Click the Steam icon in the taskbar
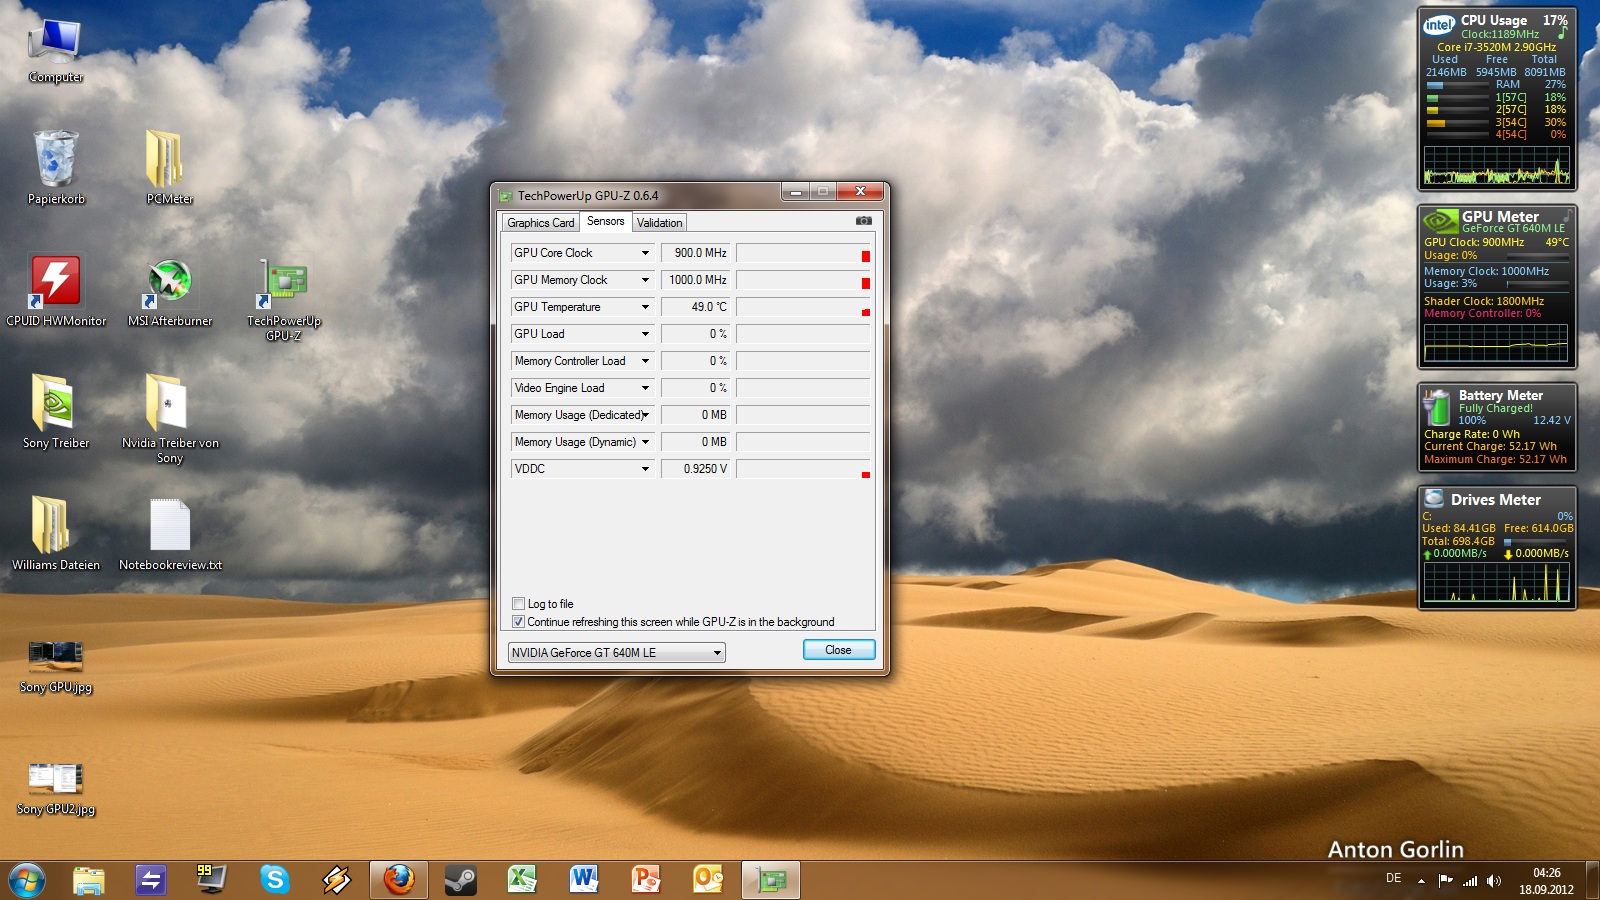This screenshot has height=900, width=1600. click(460, 879)
